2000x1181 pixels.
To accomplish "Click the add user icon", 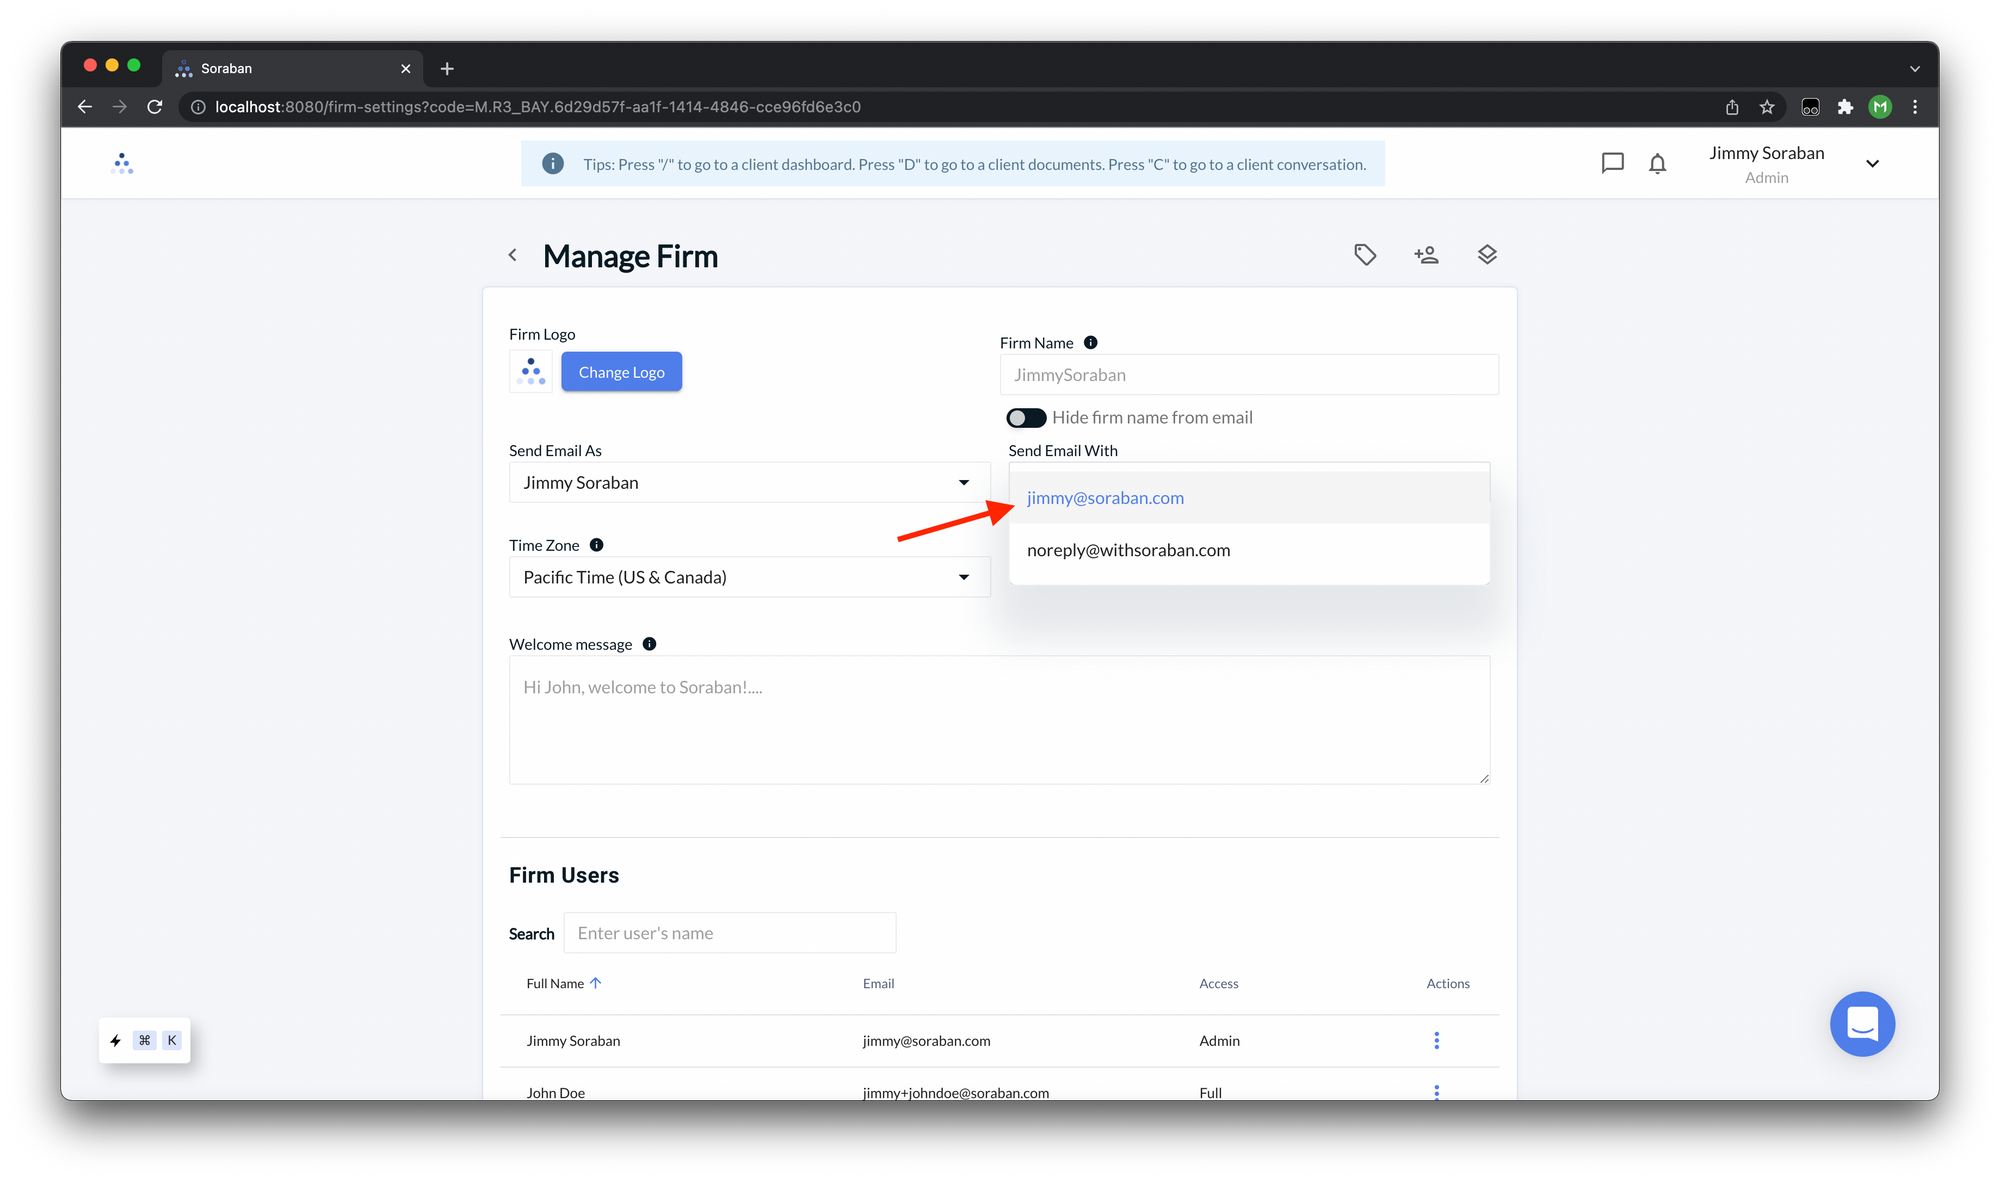I will tap(1426, 255).
